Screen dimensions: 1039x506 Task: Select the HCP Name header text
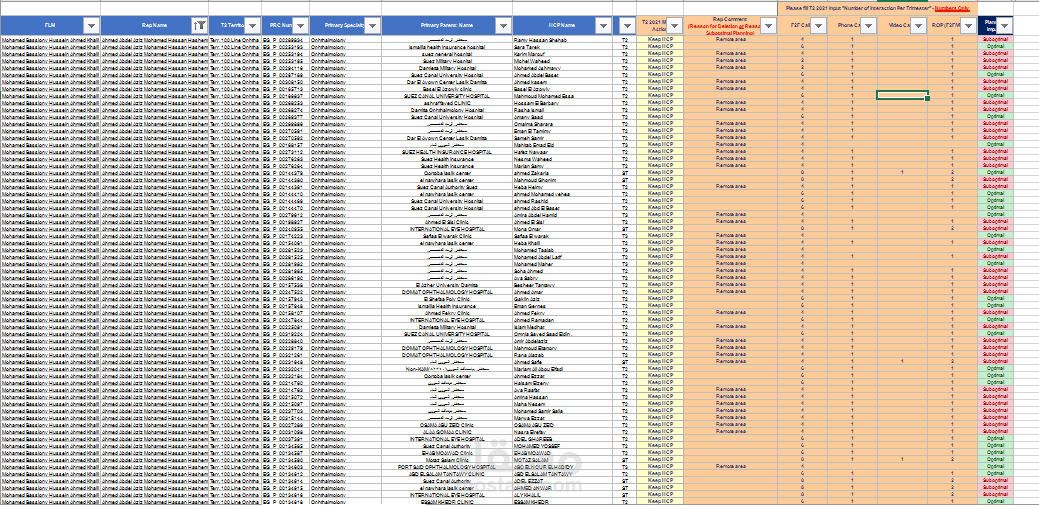(562, 25)
